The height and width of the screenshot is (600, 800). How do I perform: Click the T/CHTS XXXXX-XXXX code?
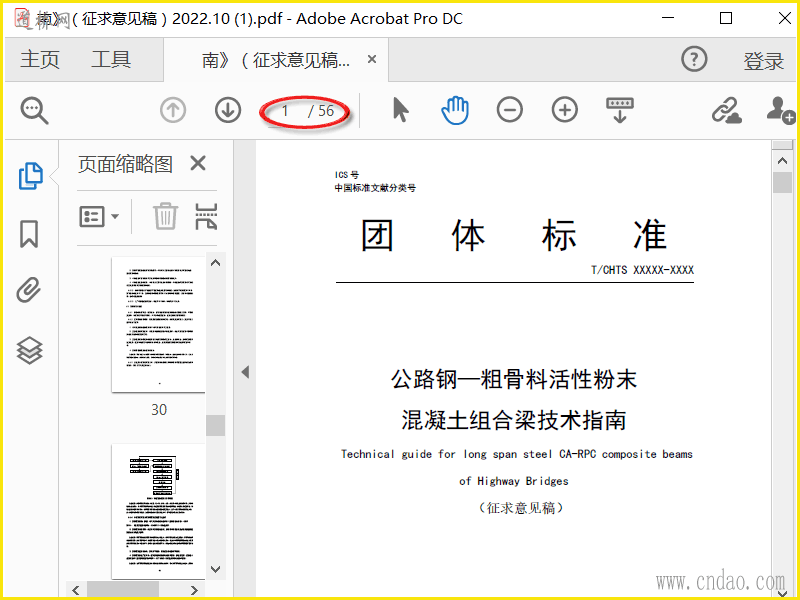click(x=642, y=270)
